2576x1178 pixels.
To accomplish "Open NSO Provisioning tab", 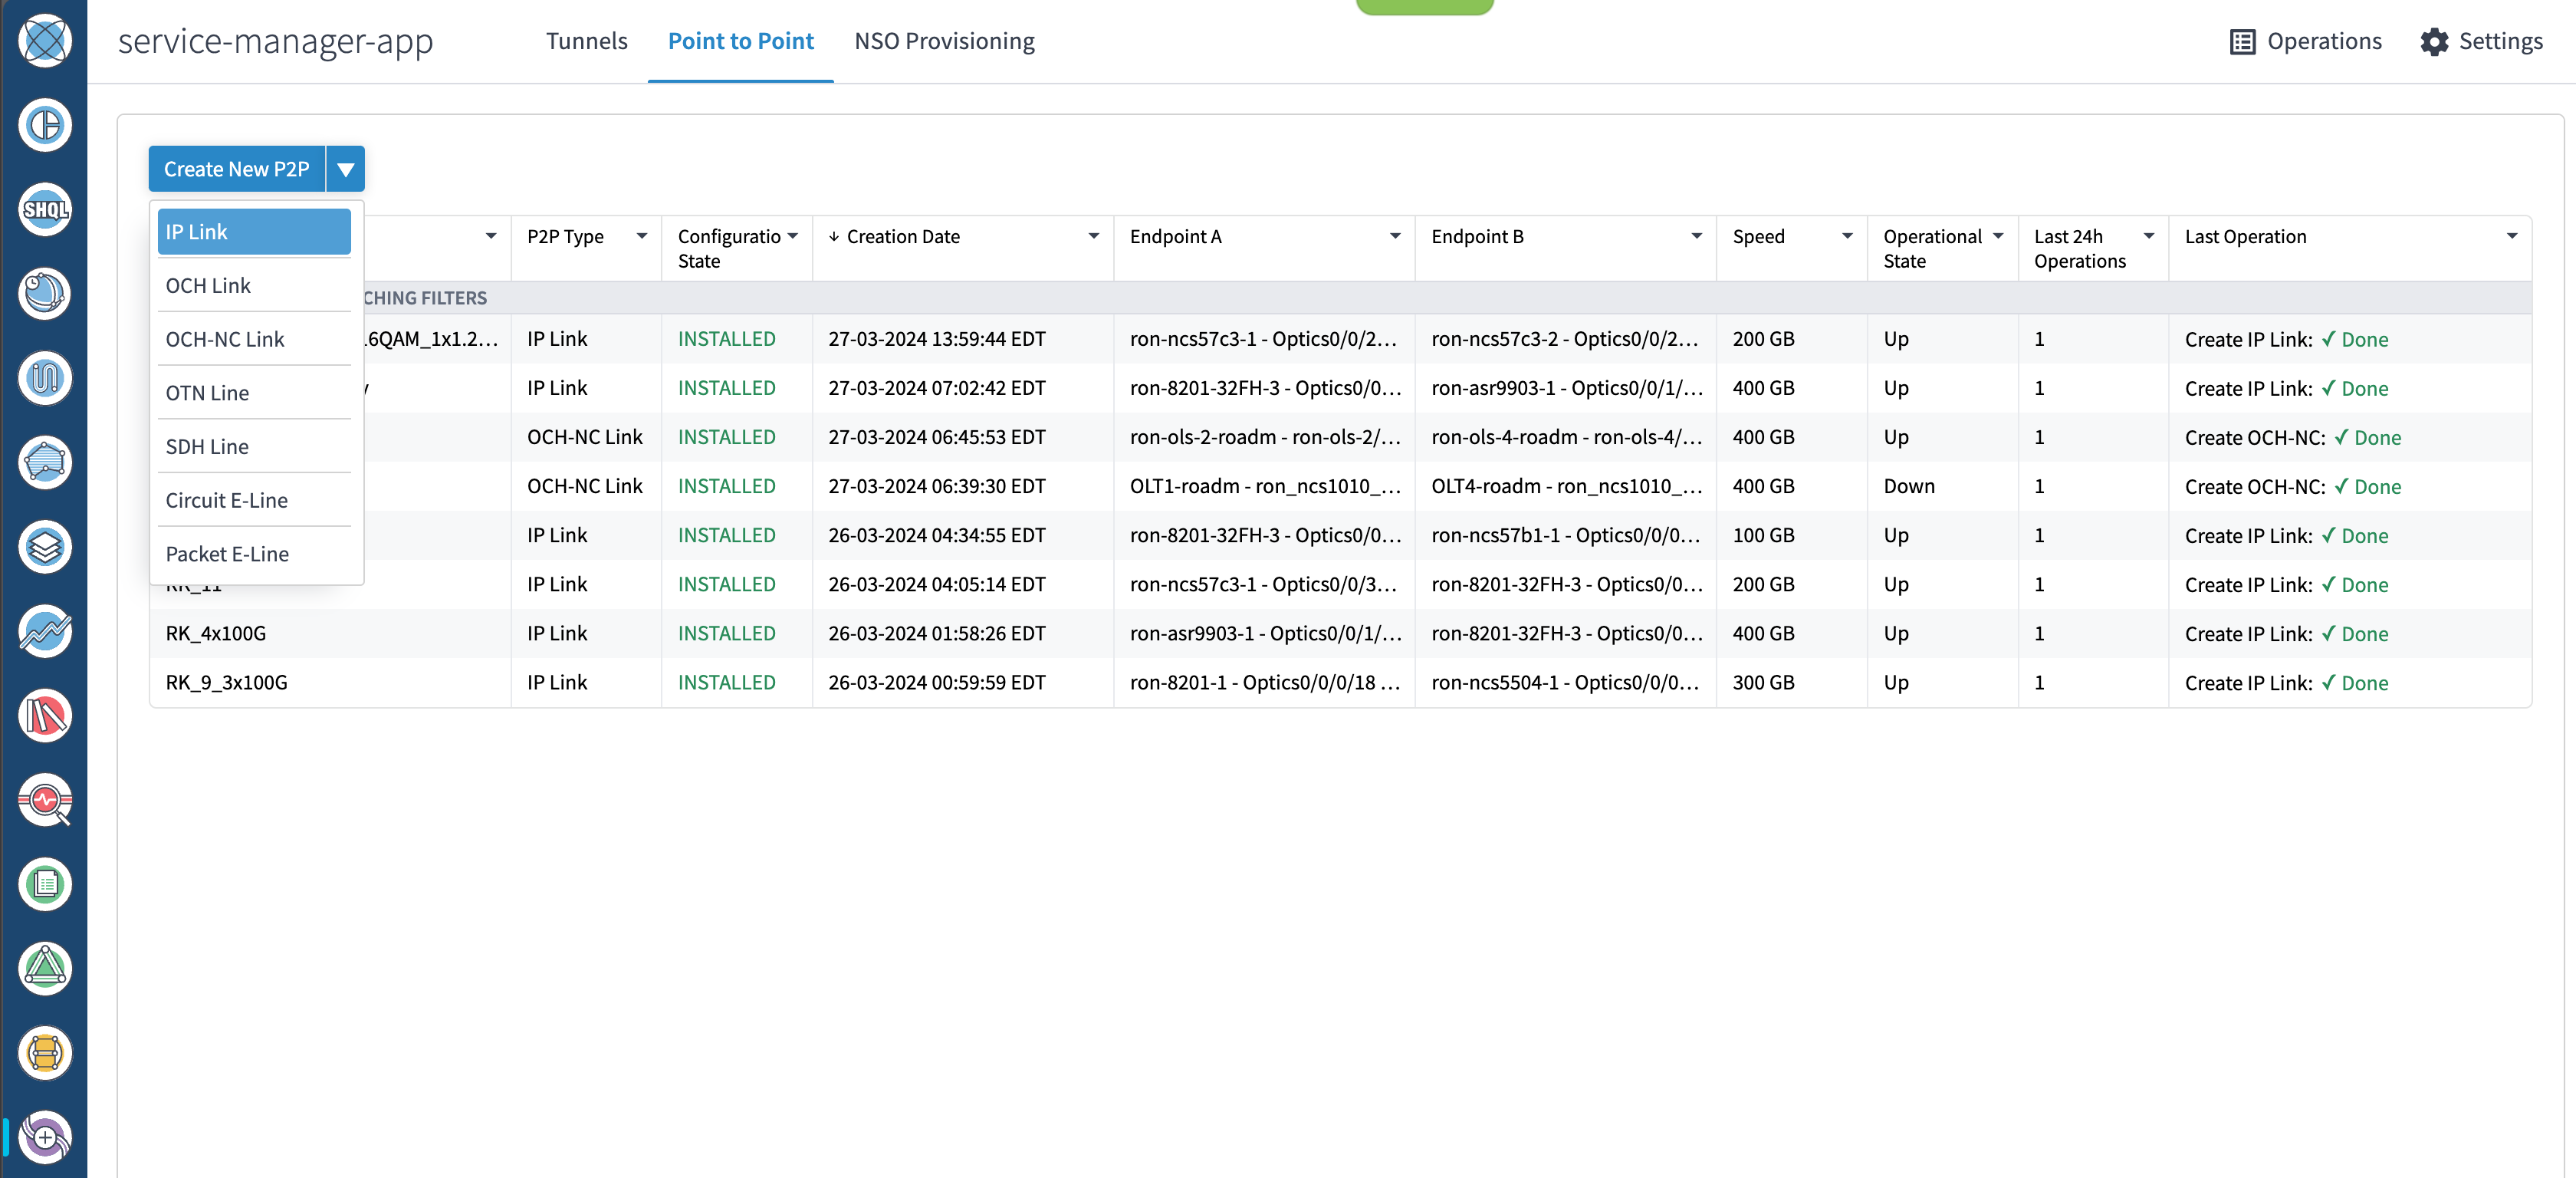I will (x=945, y=39).
